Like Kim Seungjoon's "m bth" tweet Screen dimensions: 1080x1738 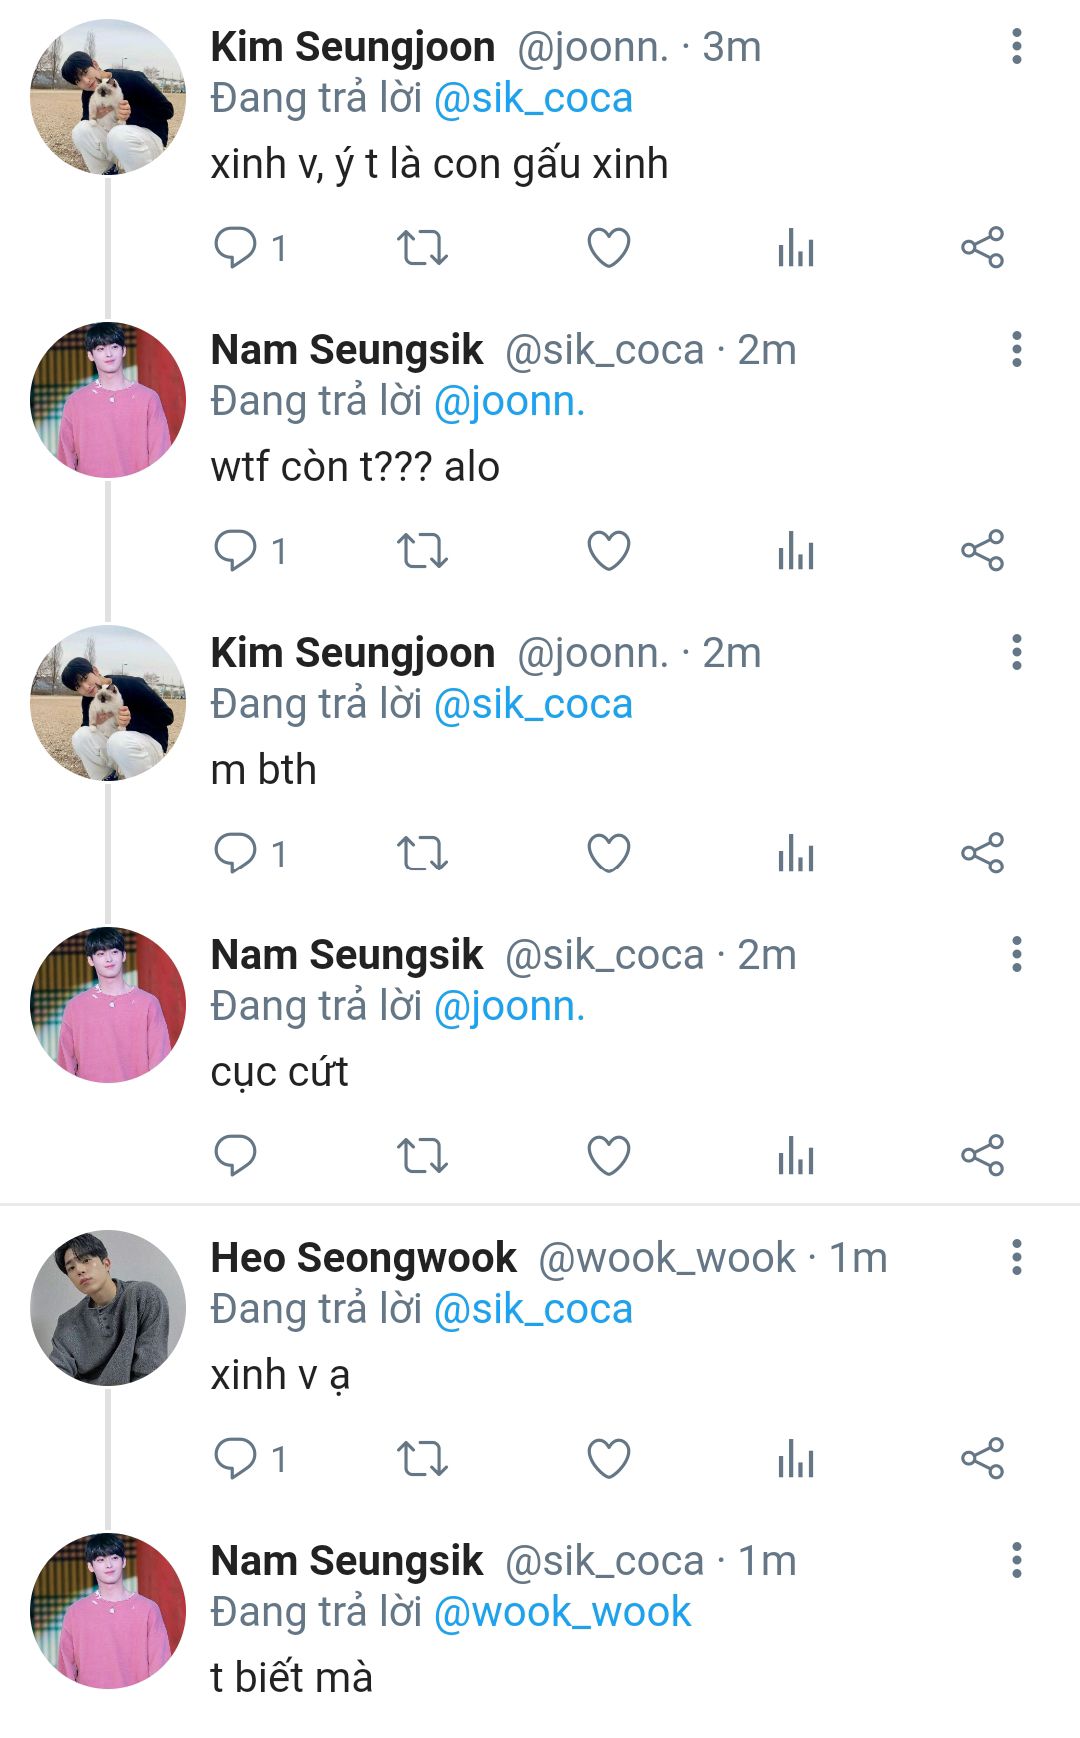[608, 854]
